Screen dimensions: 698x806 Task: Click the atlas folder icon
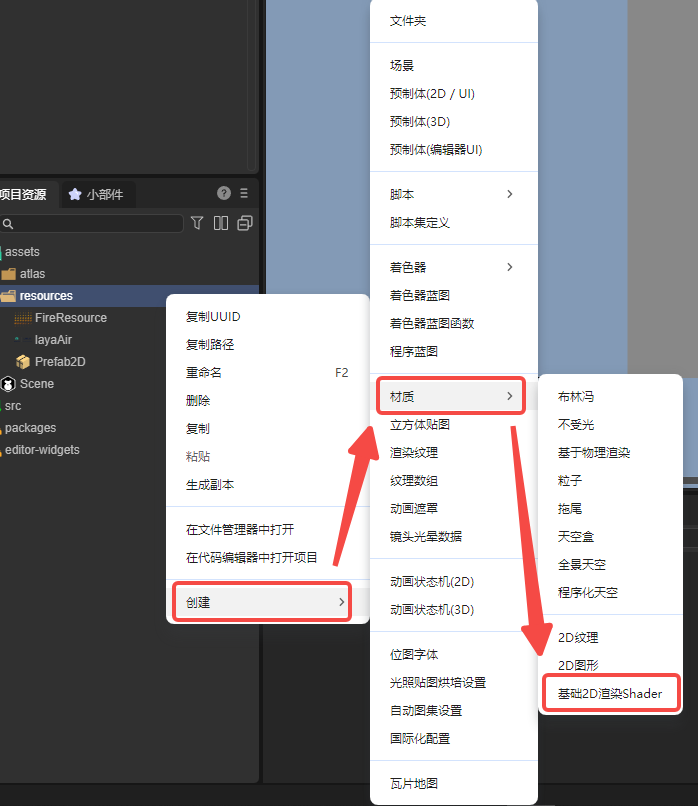click(x=8, y=274)
